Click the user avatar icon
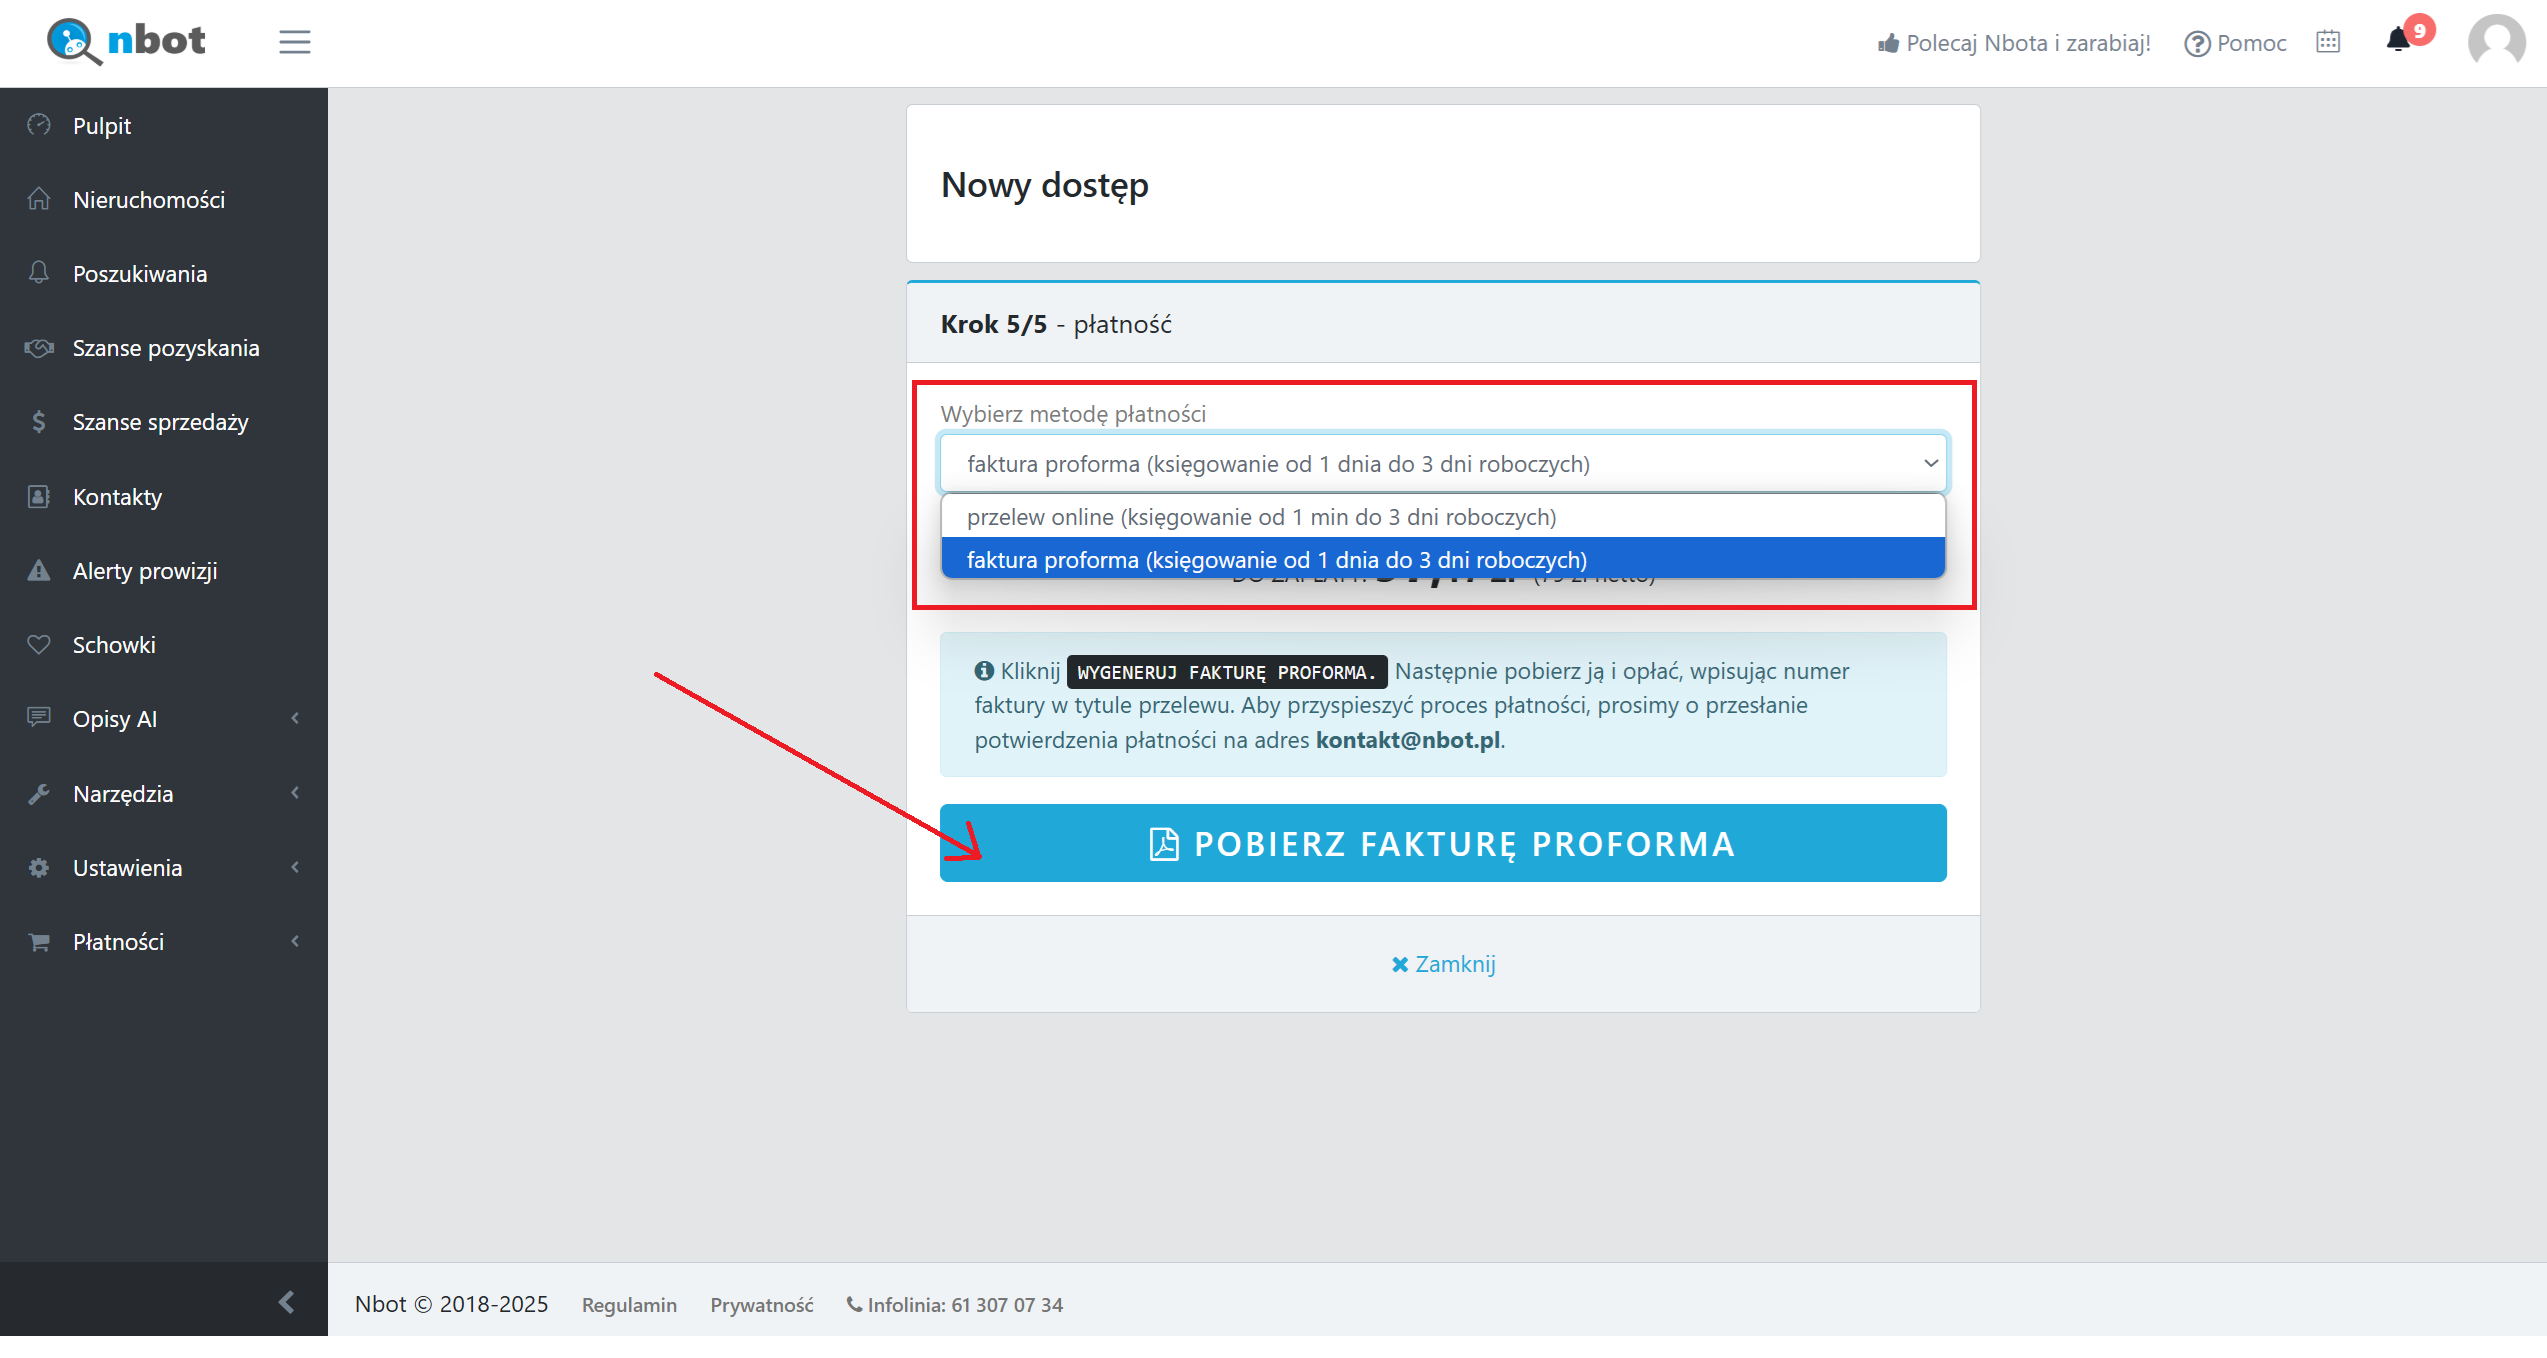 (2496, 43)
